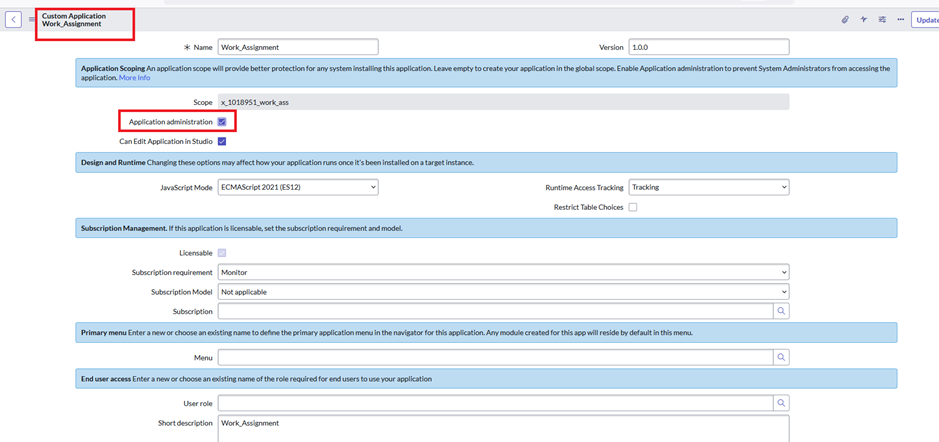Viewport: 939px width, 442px height.
Task: Open the Subscription requirement dropdown
Action: [503, 272]
